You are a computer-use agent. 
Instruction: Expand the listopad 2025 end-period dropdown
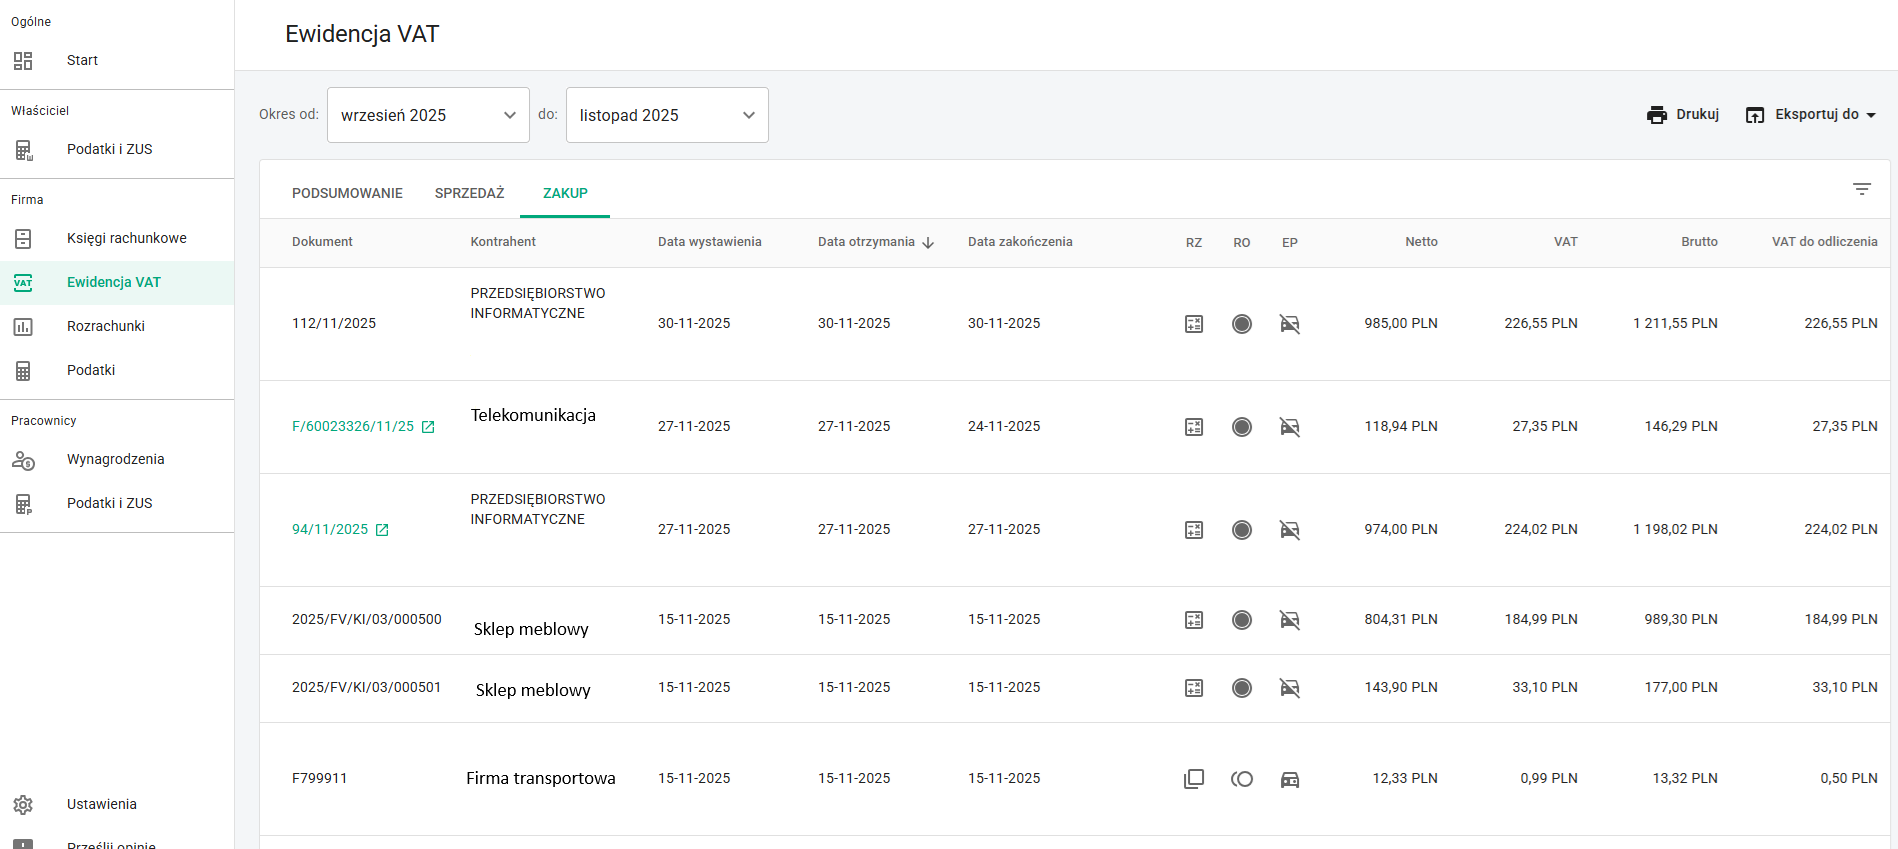coord(667,115)
